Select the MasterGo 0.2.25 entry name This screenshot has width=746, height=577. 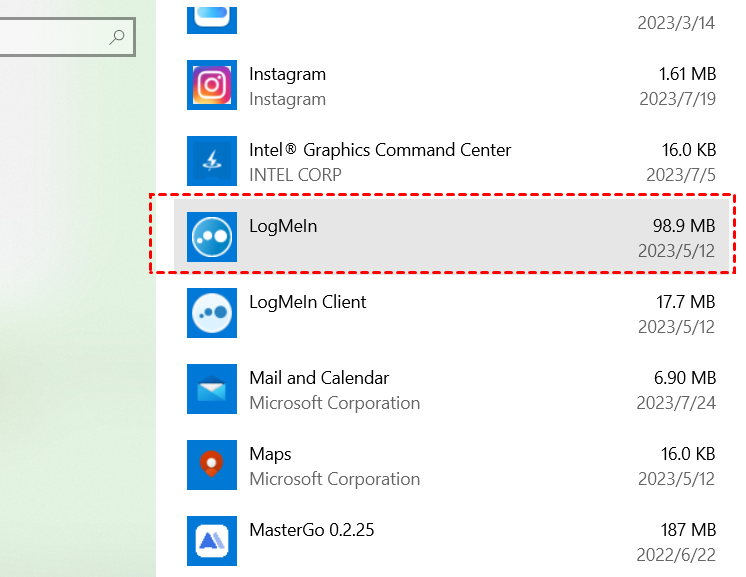click(312, 530)
